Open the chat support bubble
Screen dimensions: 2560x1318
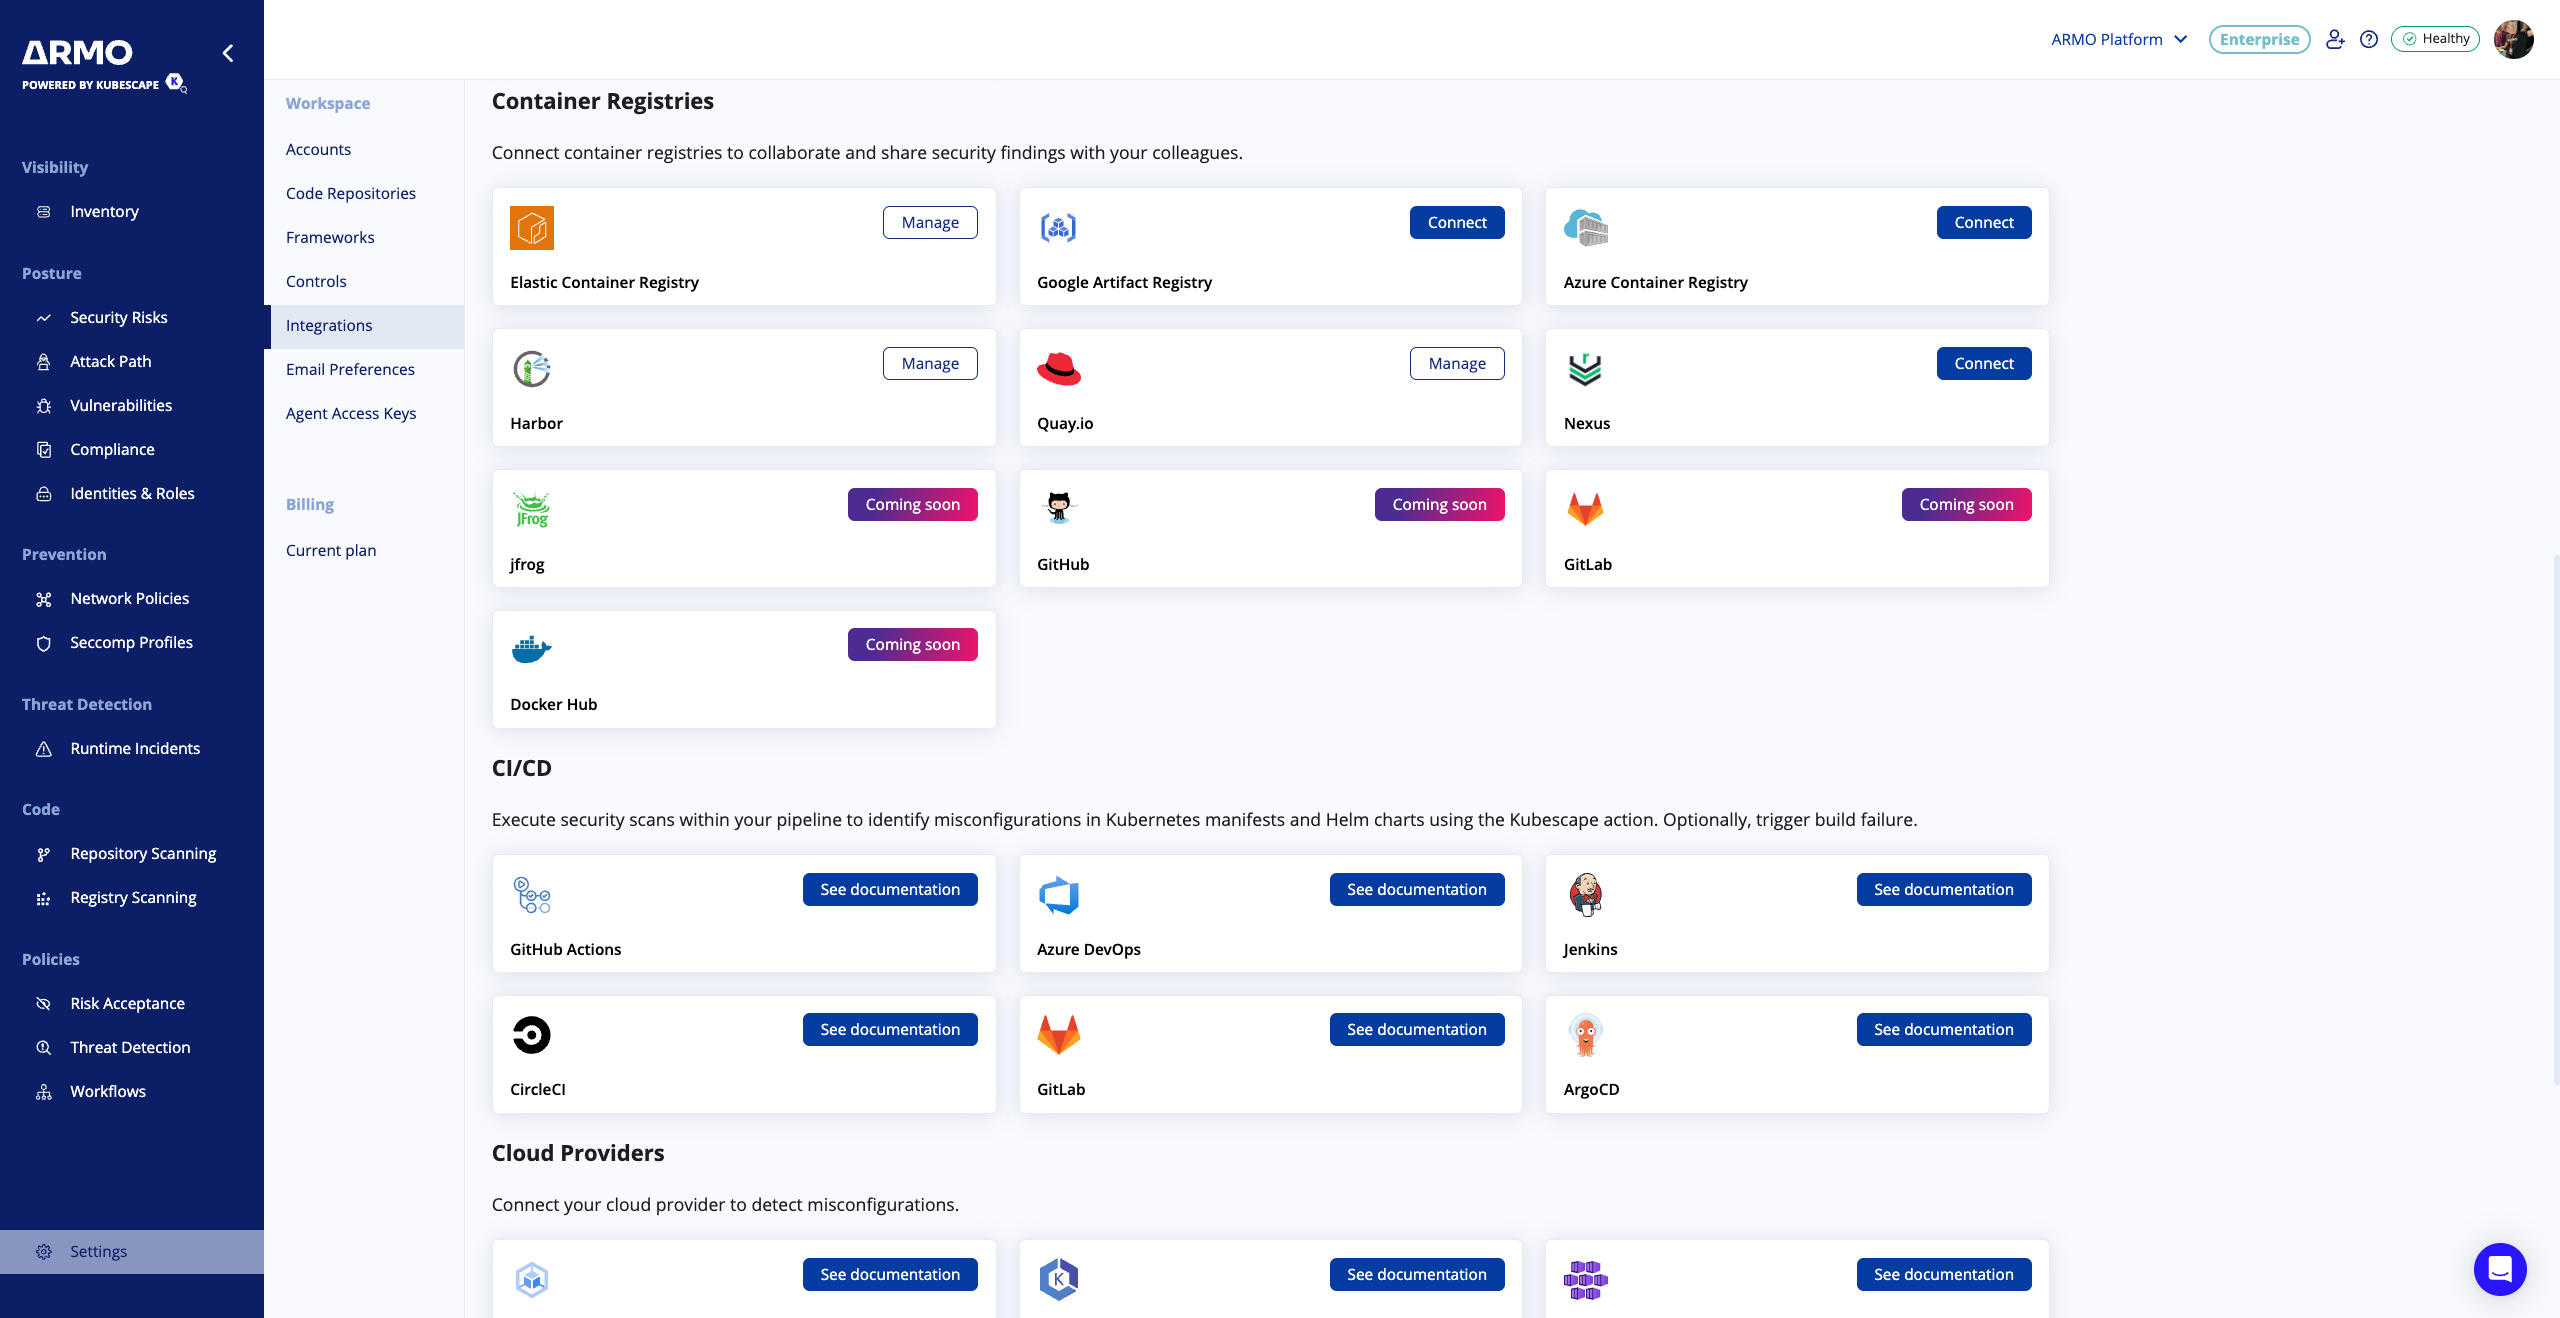2500,1269
